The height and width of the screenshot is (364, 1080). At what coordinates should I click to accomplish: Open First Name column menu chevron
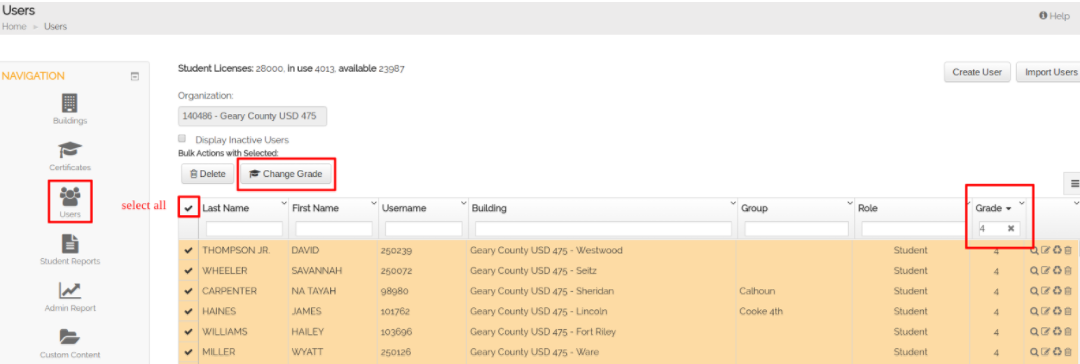pyautogui.click(x=374, y=203)
